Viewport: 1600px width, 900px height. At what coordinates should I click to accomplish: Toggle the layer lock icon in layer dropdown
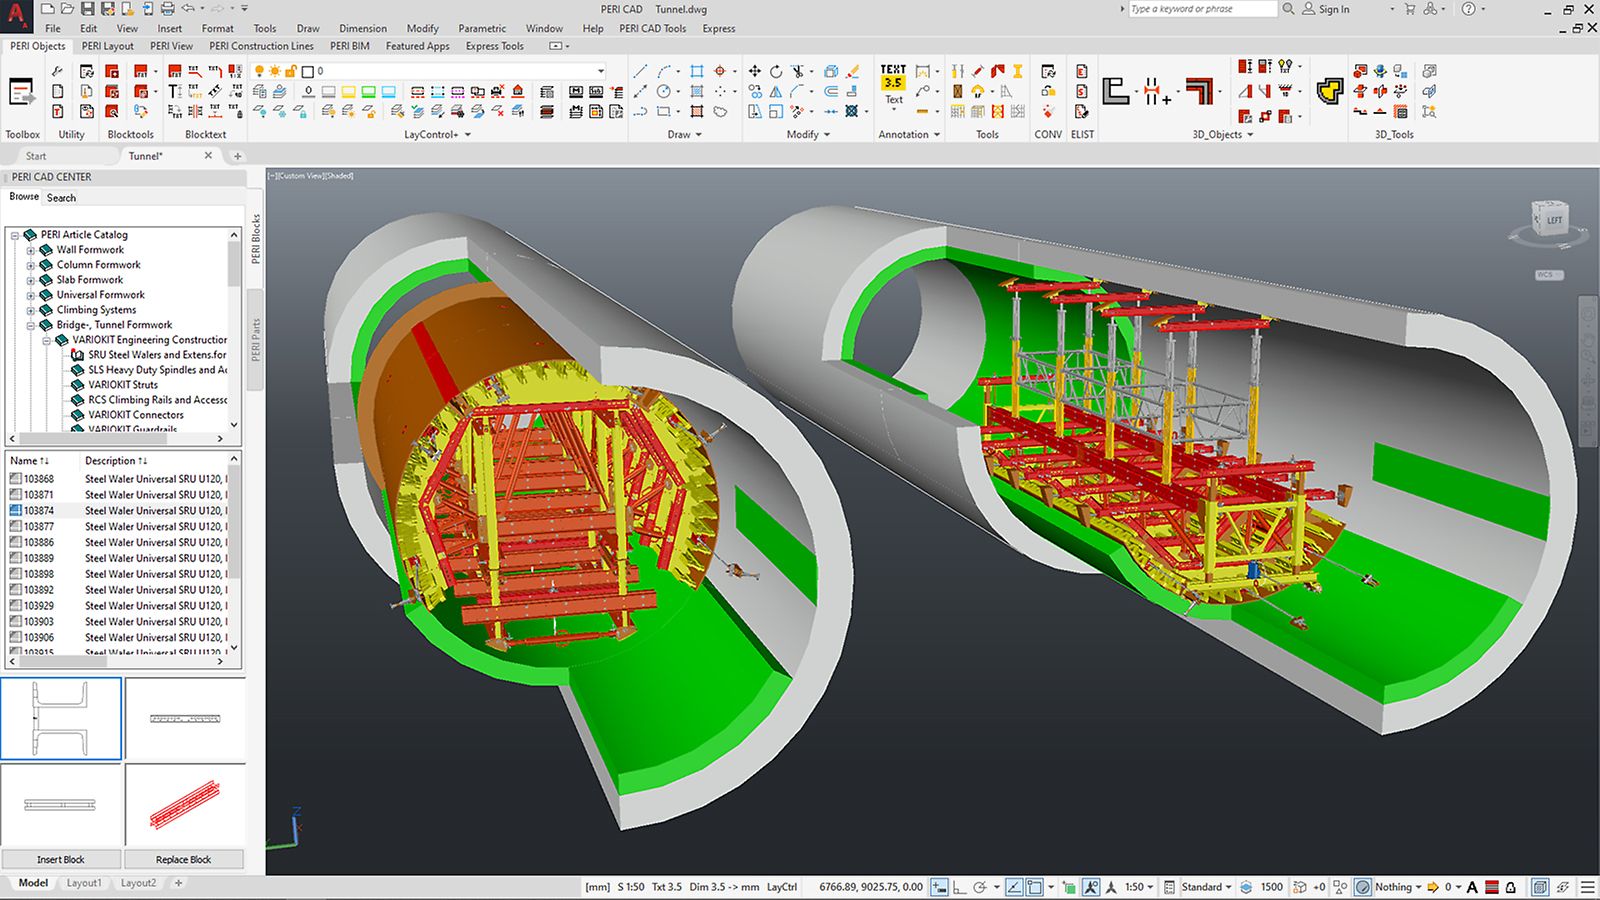291,71
